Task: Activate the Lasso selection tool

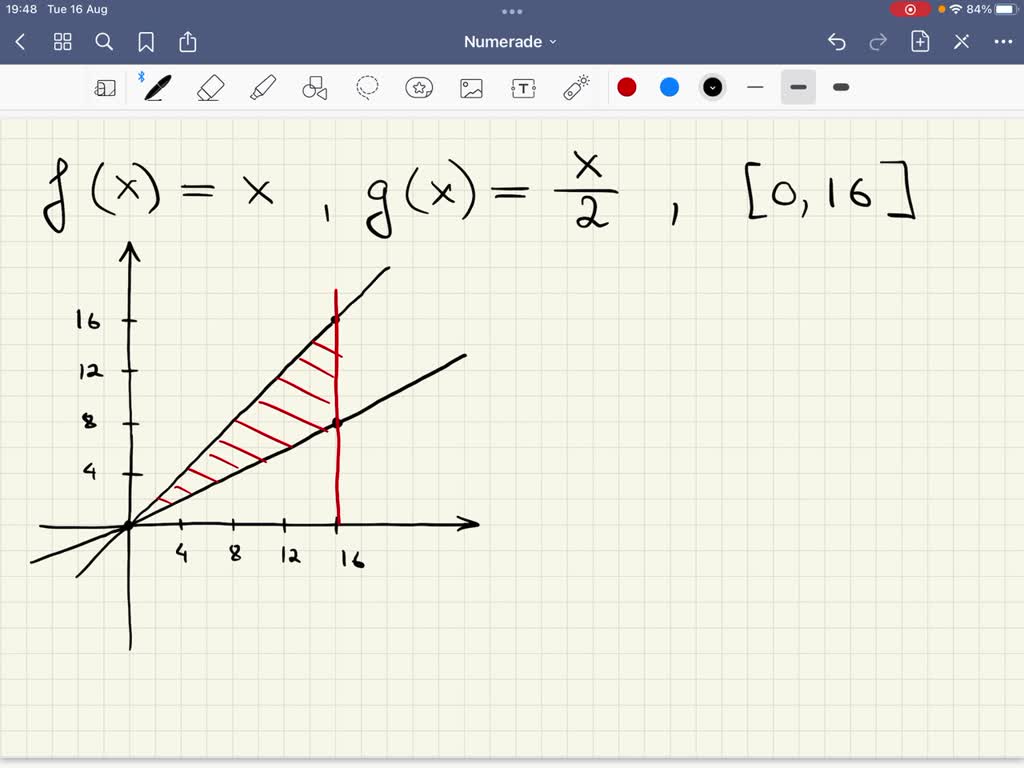Action: pos(367,87)
